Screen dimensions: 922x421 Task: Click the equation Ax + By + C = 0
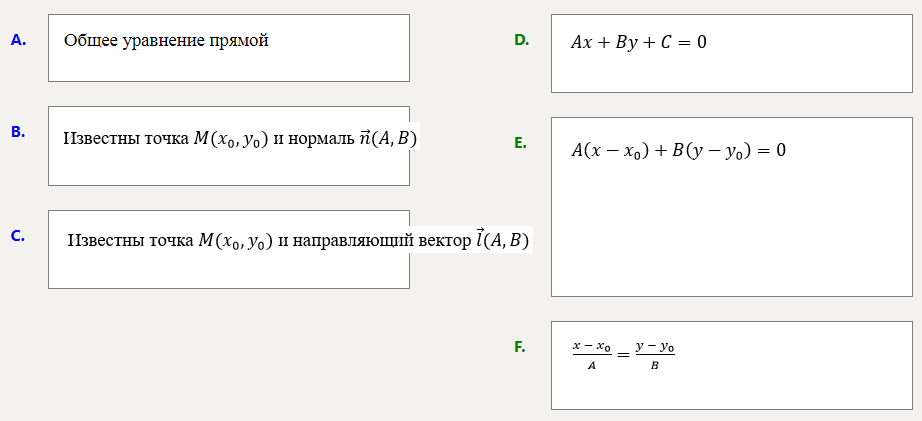[639, 43]
